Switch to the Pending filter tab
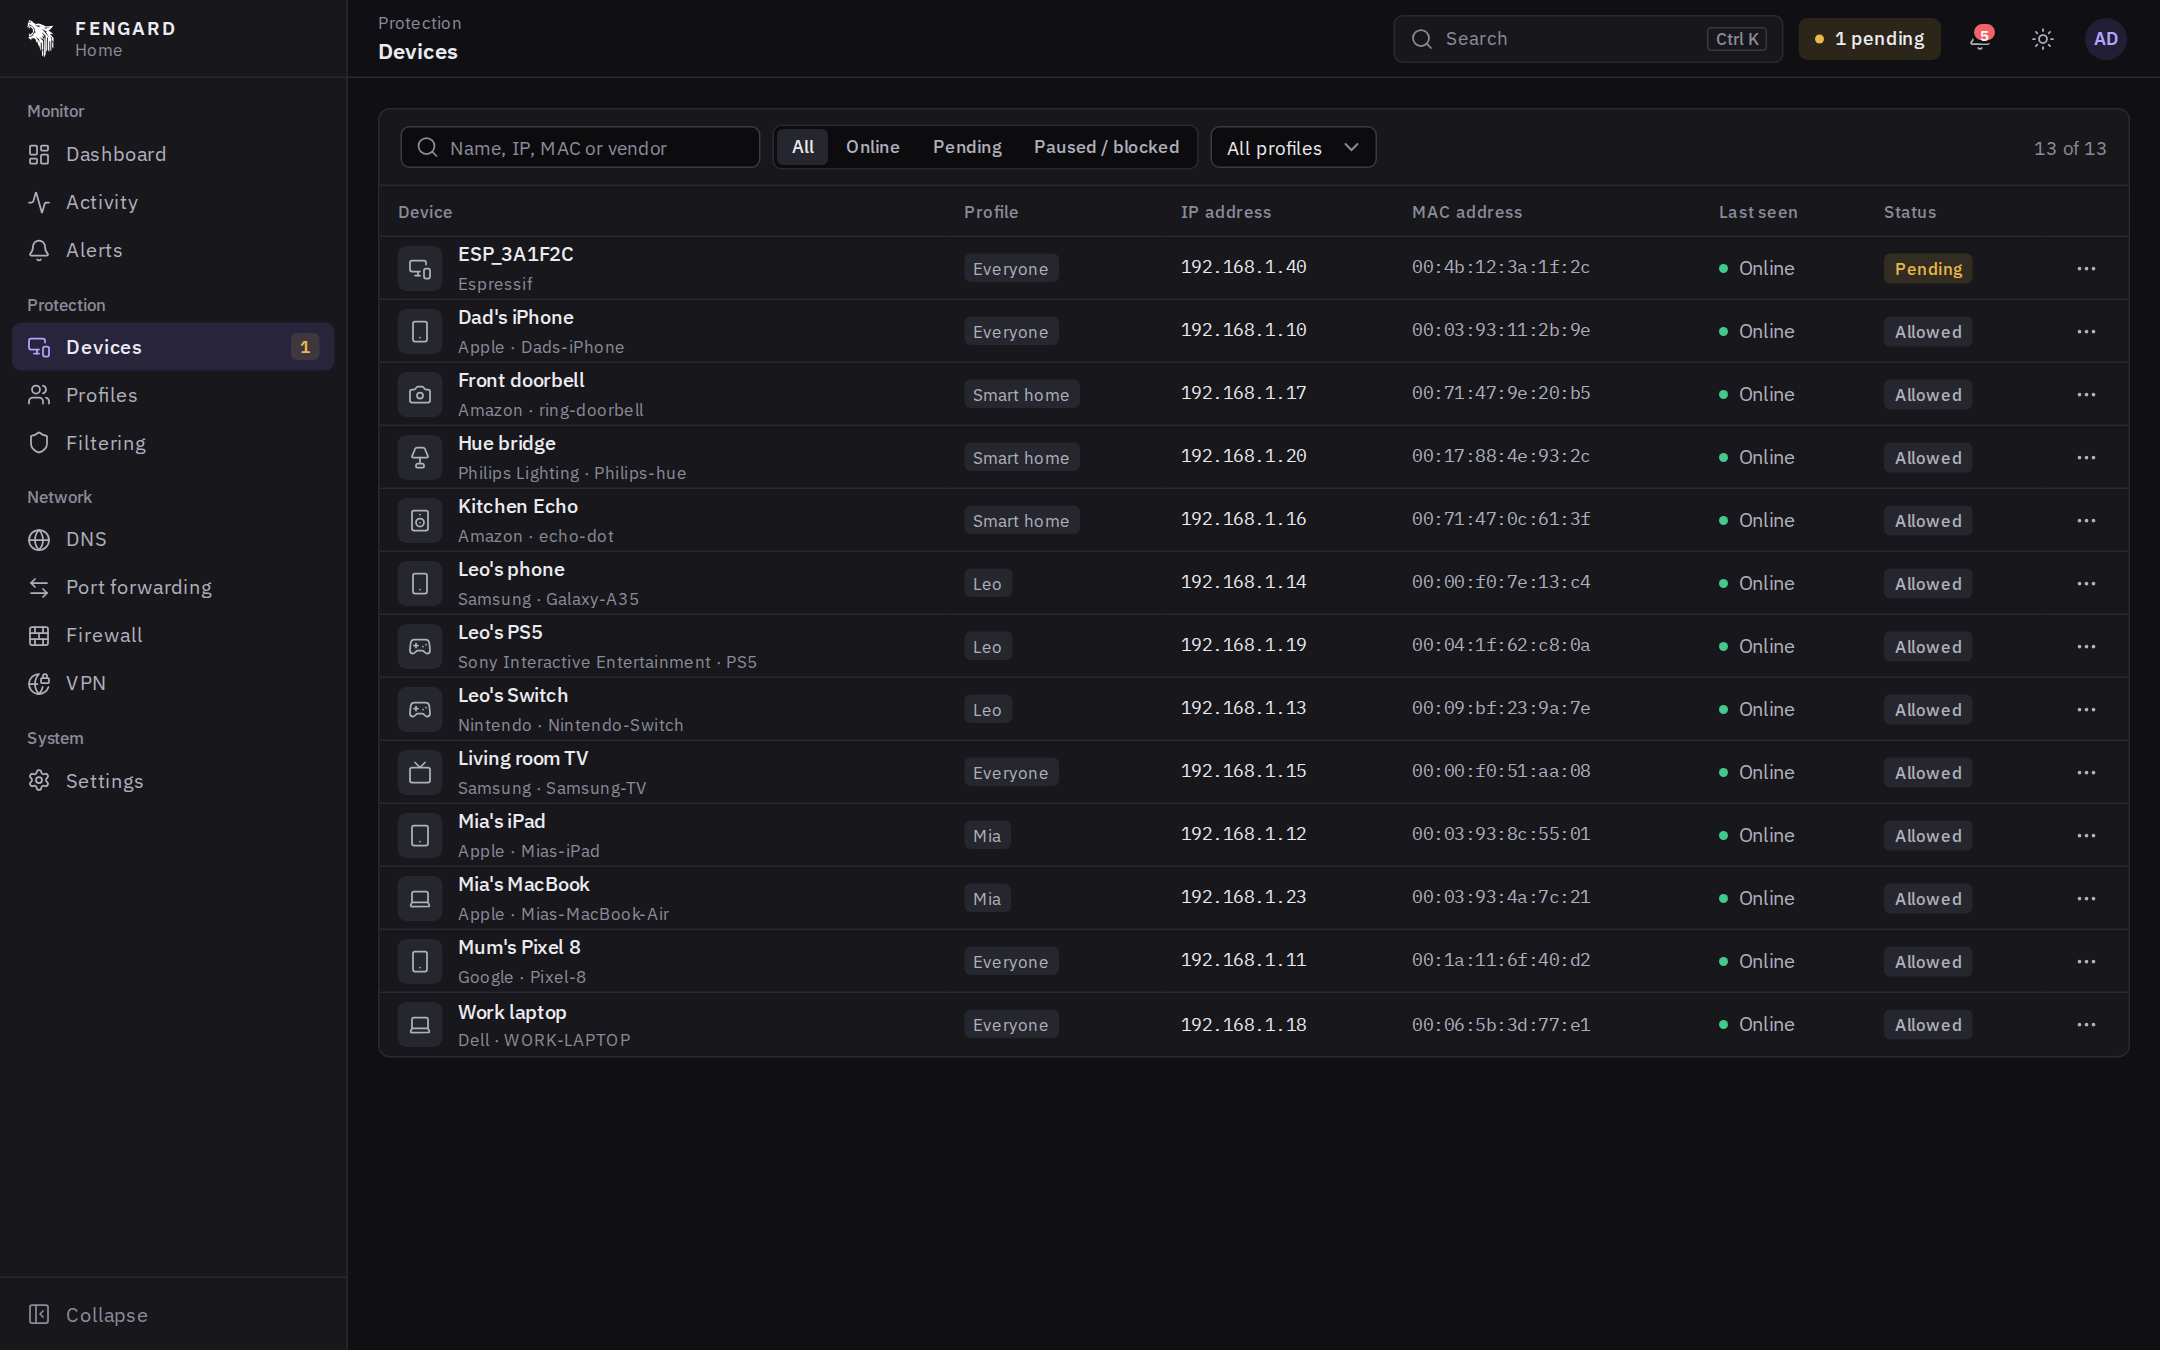 967,147
